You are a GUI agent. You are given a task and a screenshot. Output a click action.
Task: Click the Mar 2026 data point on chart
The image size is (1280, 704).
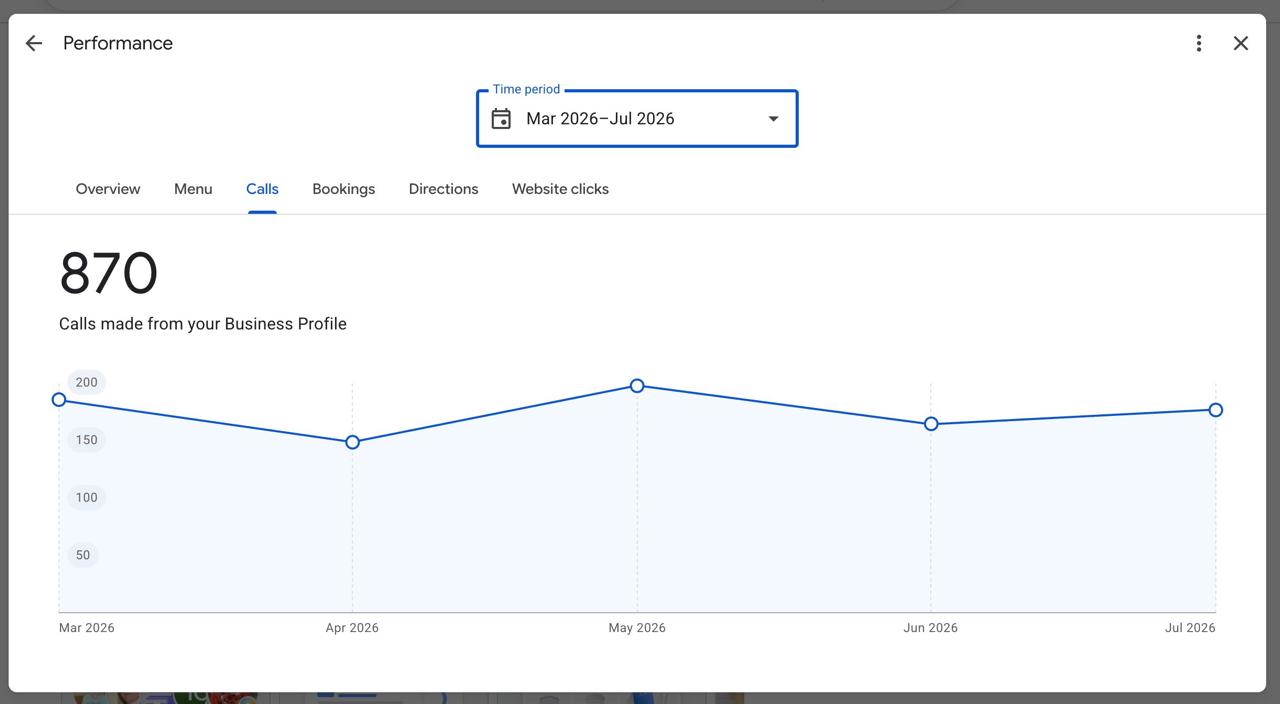tap(59, 400)
